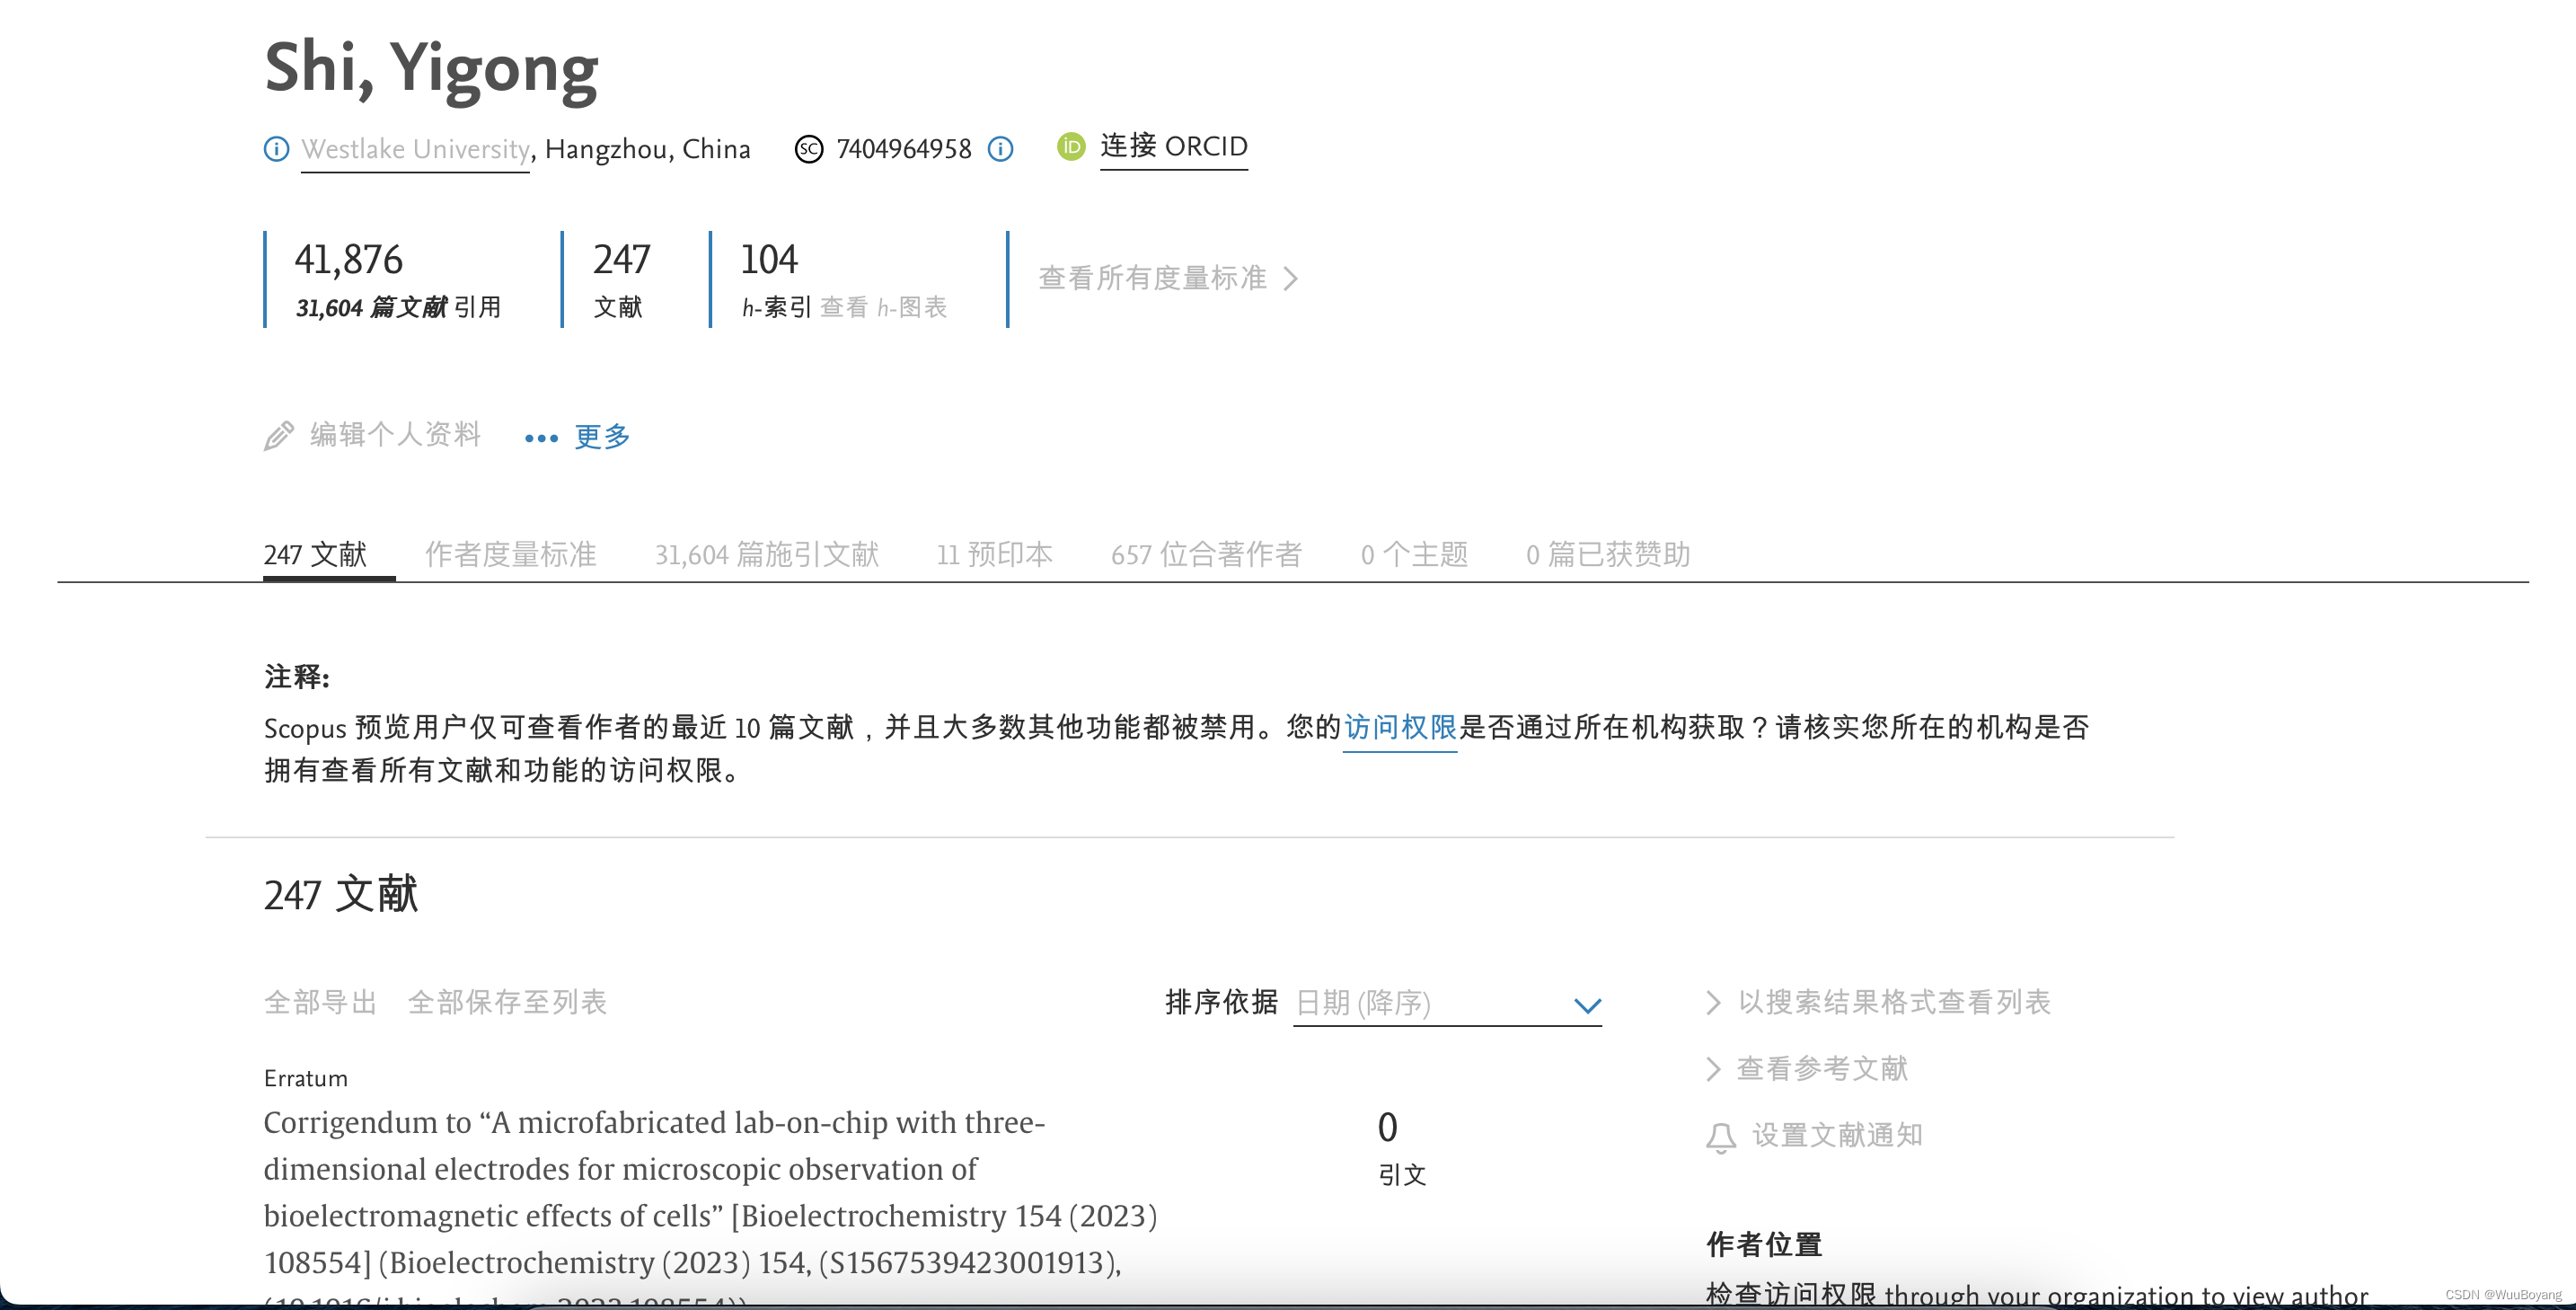Screen dimensions: 2576x1310
Task: Click the green ORCID iD icon
Action: (1070, 147)
